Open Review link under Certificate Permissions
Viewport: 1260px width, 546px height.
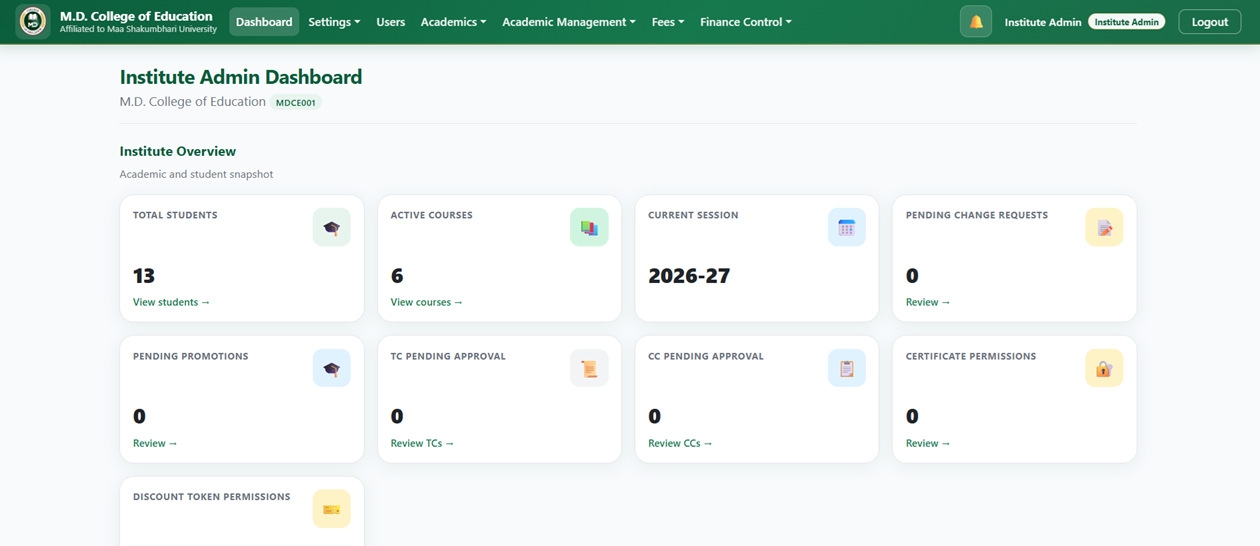pos(928,443)
